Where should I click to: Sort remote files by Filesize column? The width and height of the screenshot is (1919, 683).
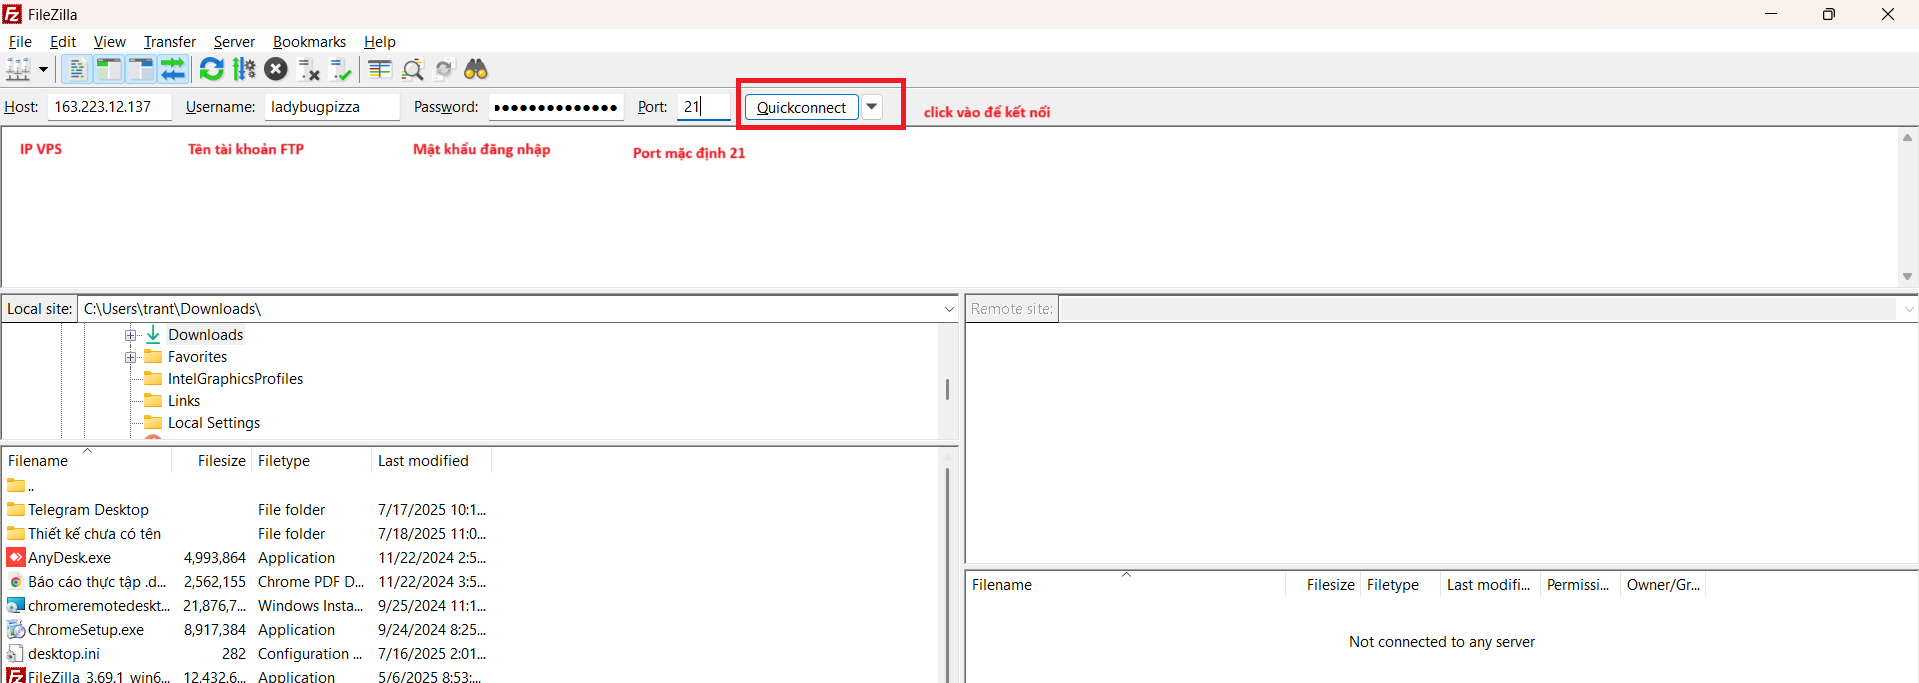click(x=1323, y=585)
